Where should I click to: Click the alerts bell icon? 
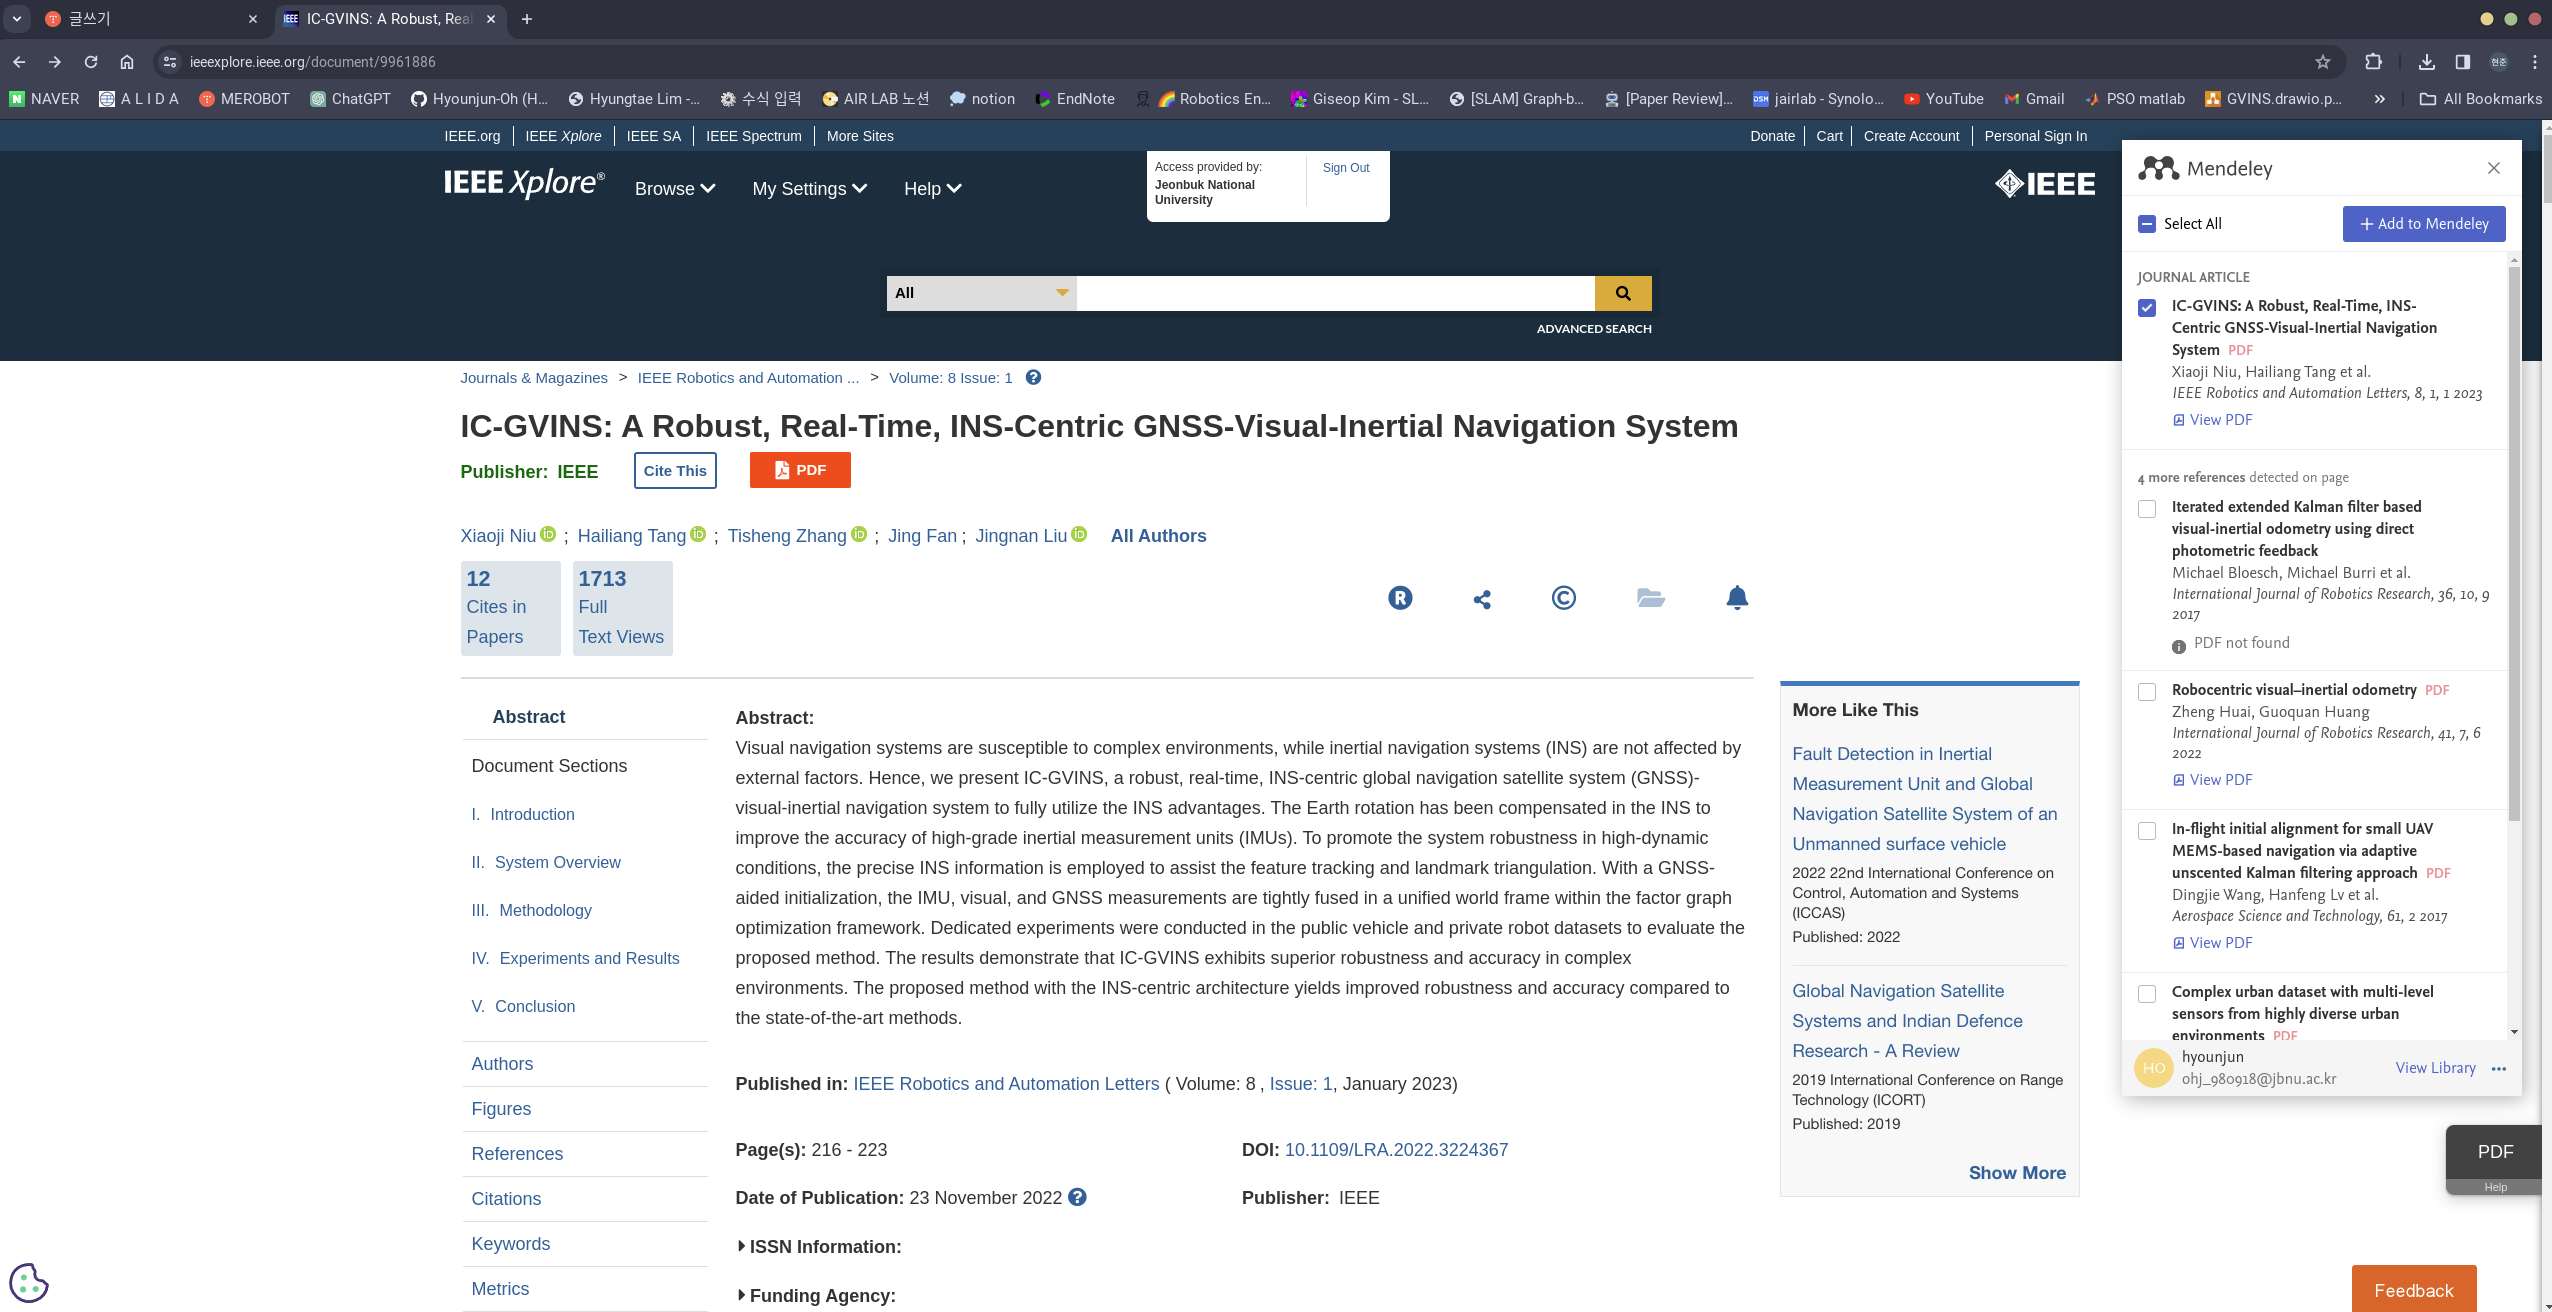tap(1737, 598)
